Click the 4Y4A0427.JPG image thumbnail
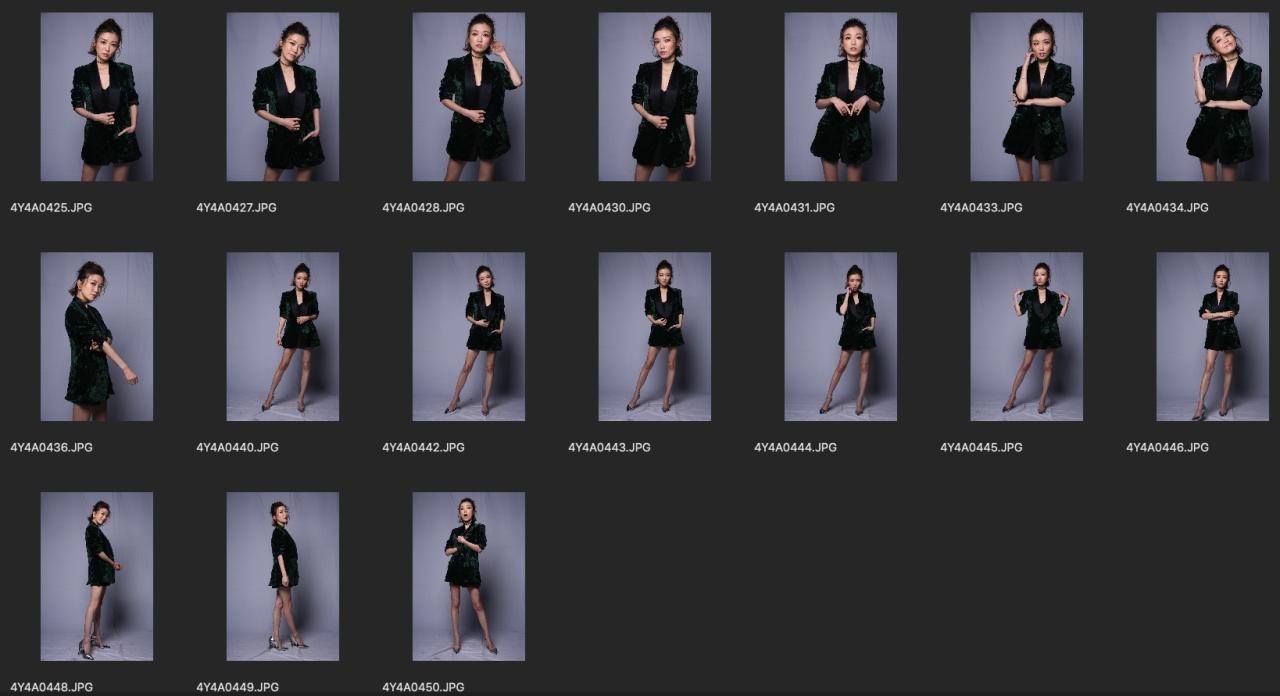 pyautogui.click(x=283, y=97)
